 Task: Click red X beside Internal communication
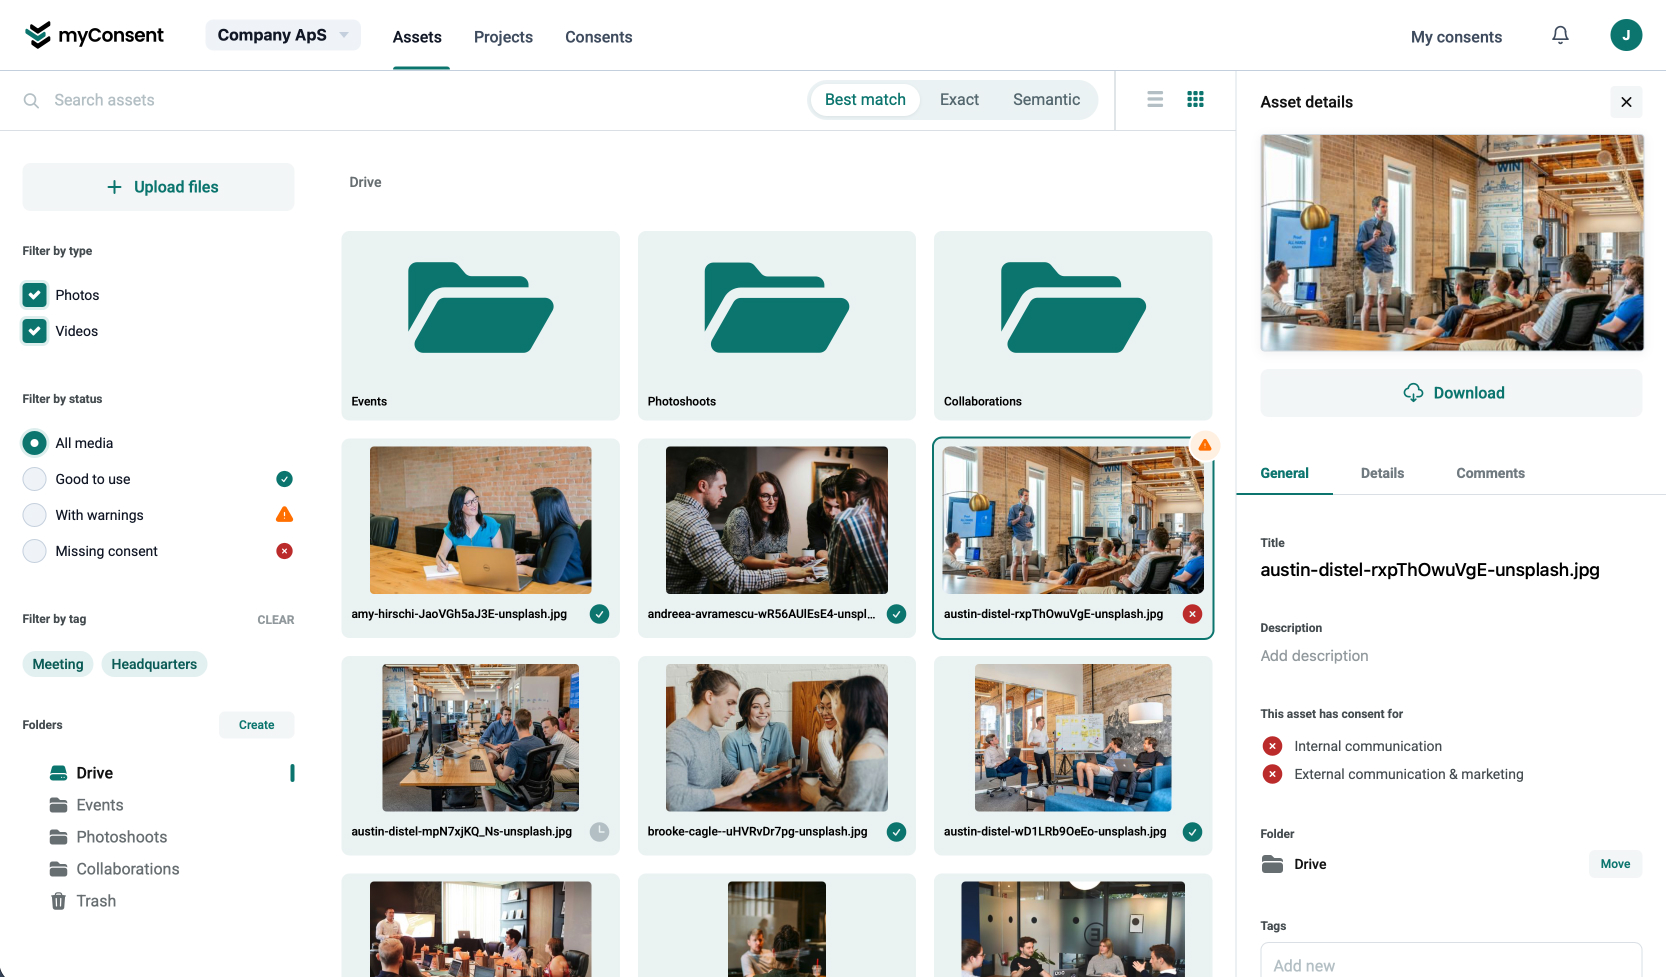tap(1272, 746)
